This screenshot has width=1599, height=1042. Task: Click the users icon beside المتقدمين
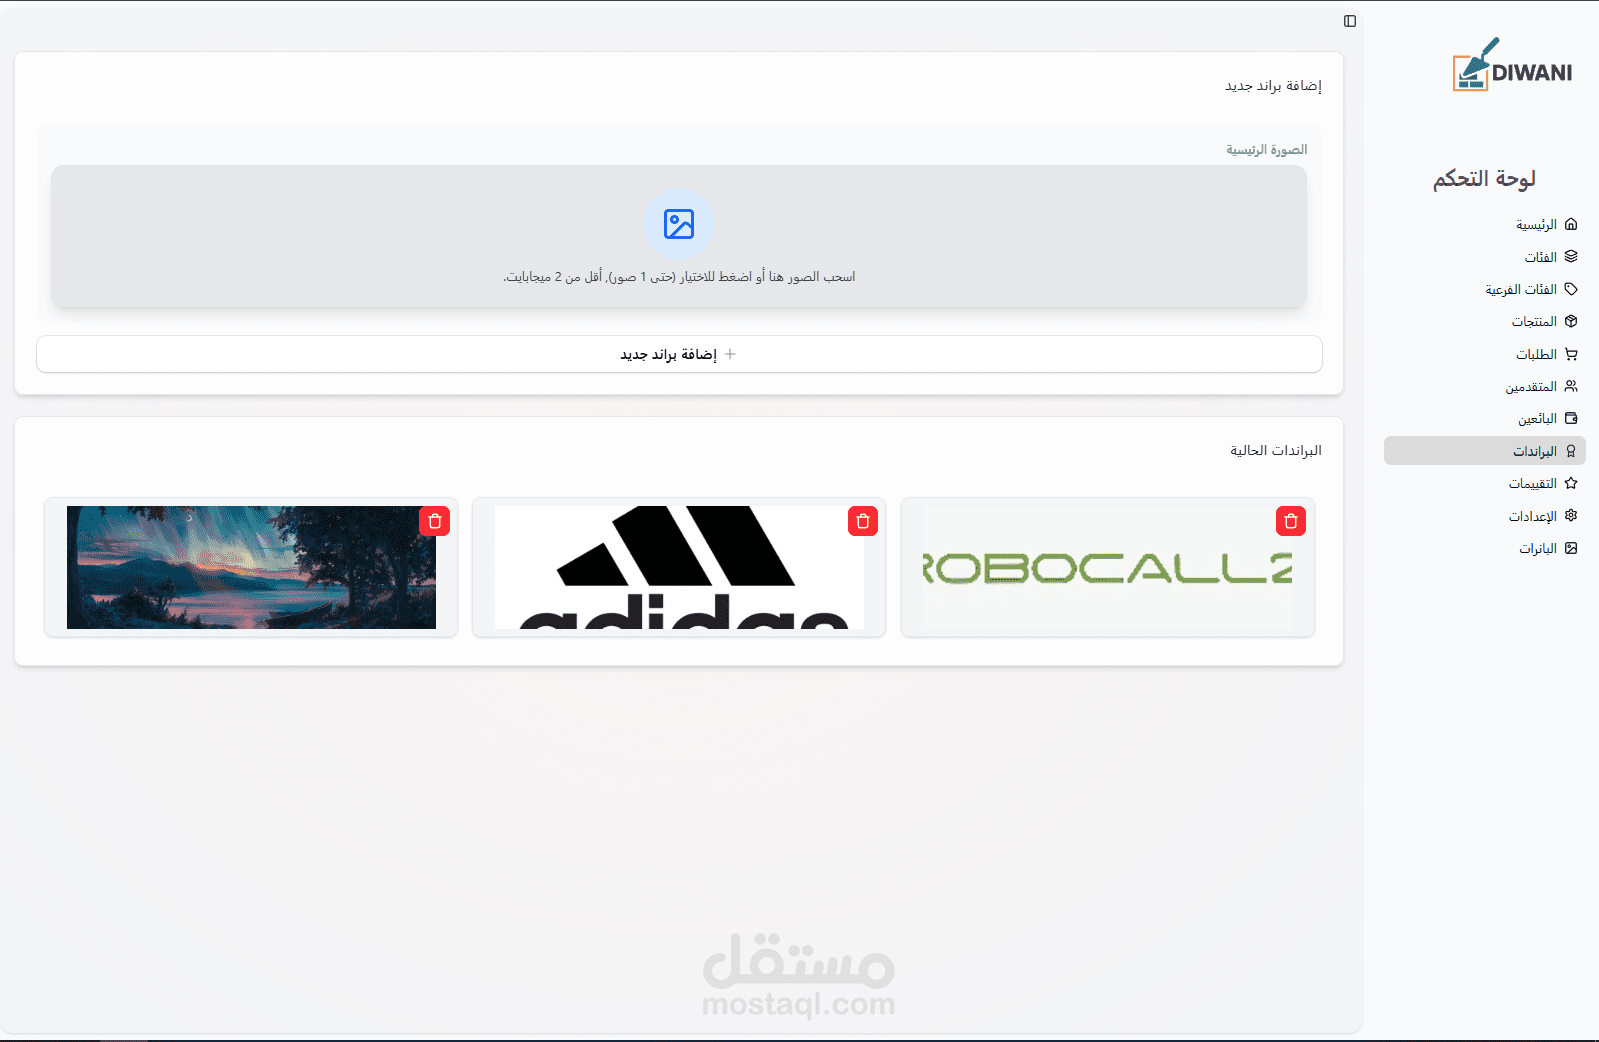1571,386
